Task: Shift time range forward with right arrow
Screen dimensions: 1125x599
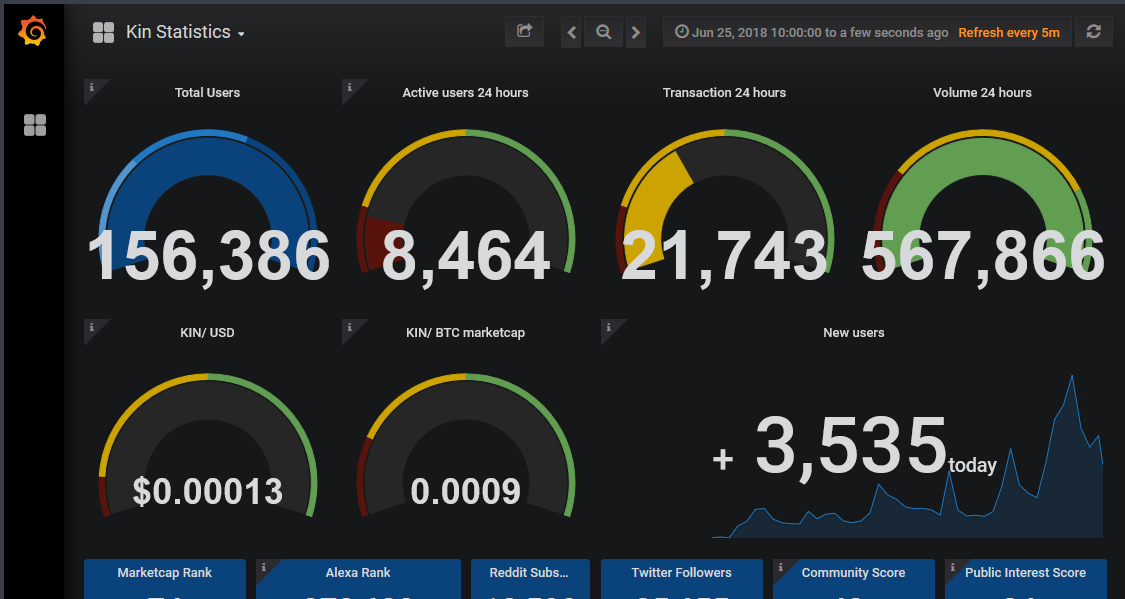Action: [636, 32]
